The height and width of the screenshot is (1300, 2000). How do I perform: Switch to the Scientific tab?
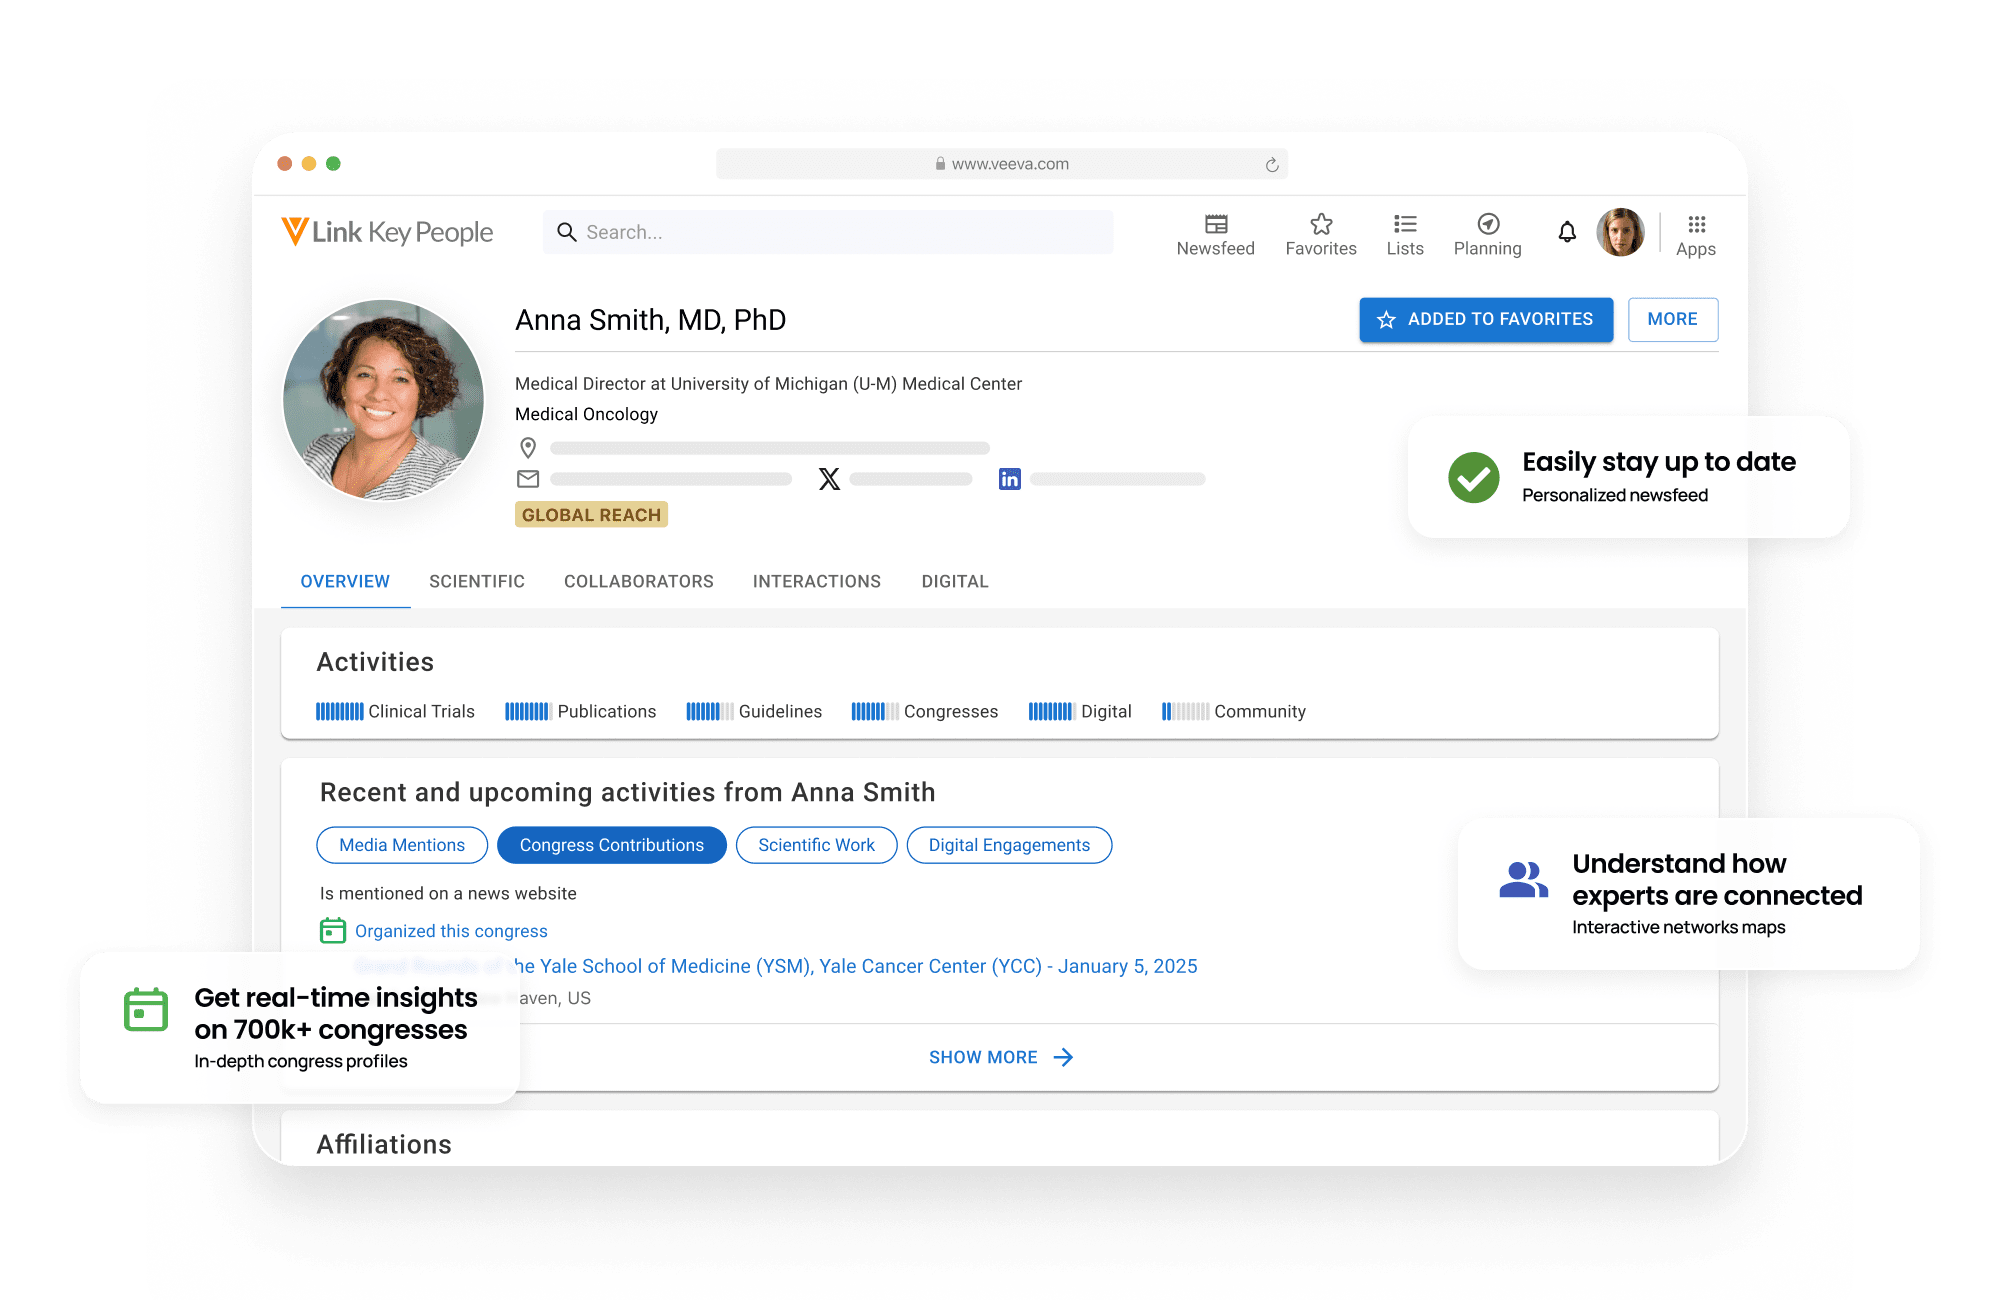point(476,582)
